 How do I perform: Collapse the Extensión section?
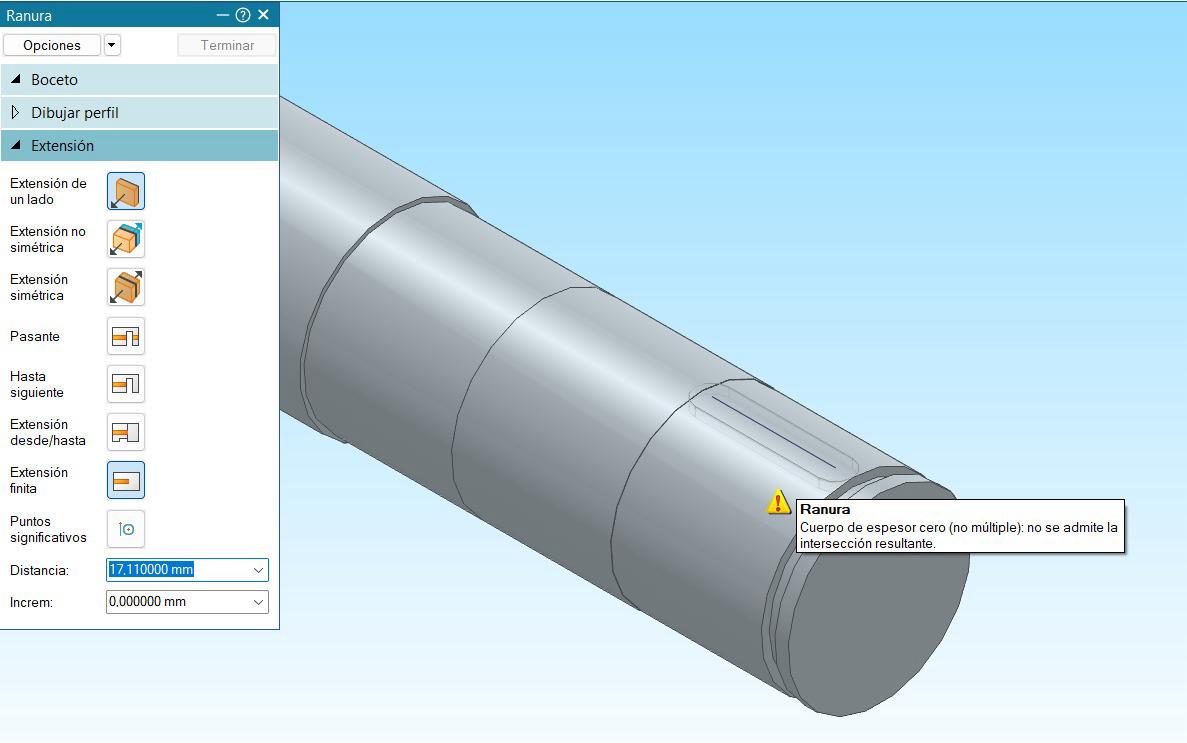coord(16,146)
